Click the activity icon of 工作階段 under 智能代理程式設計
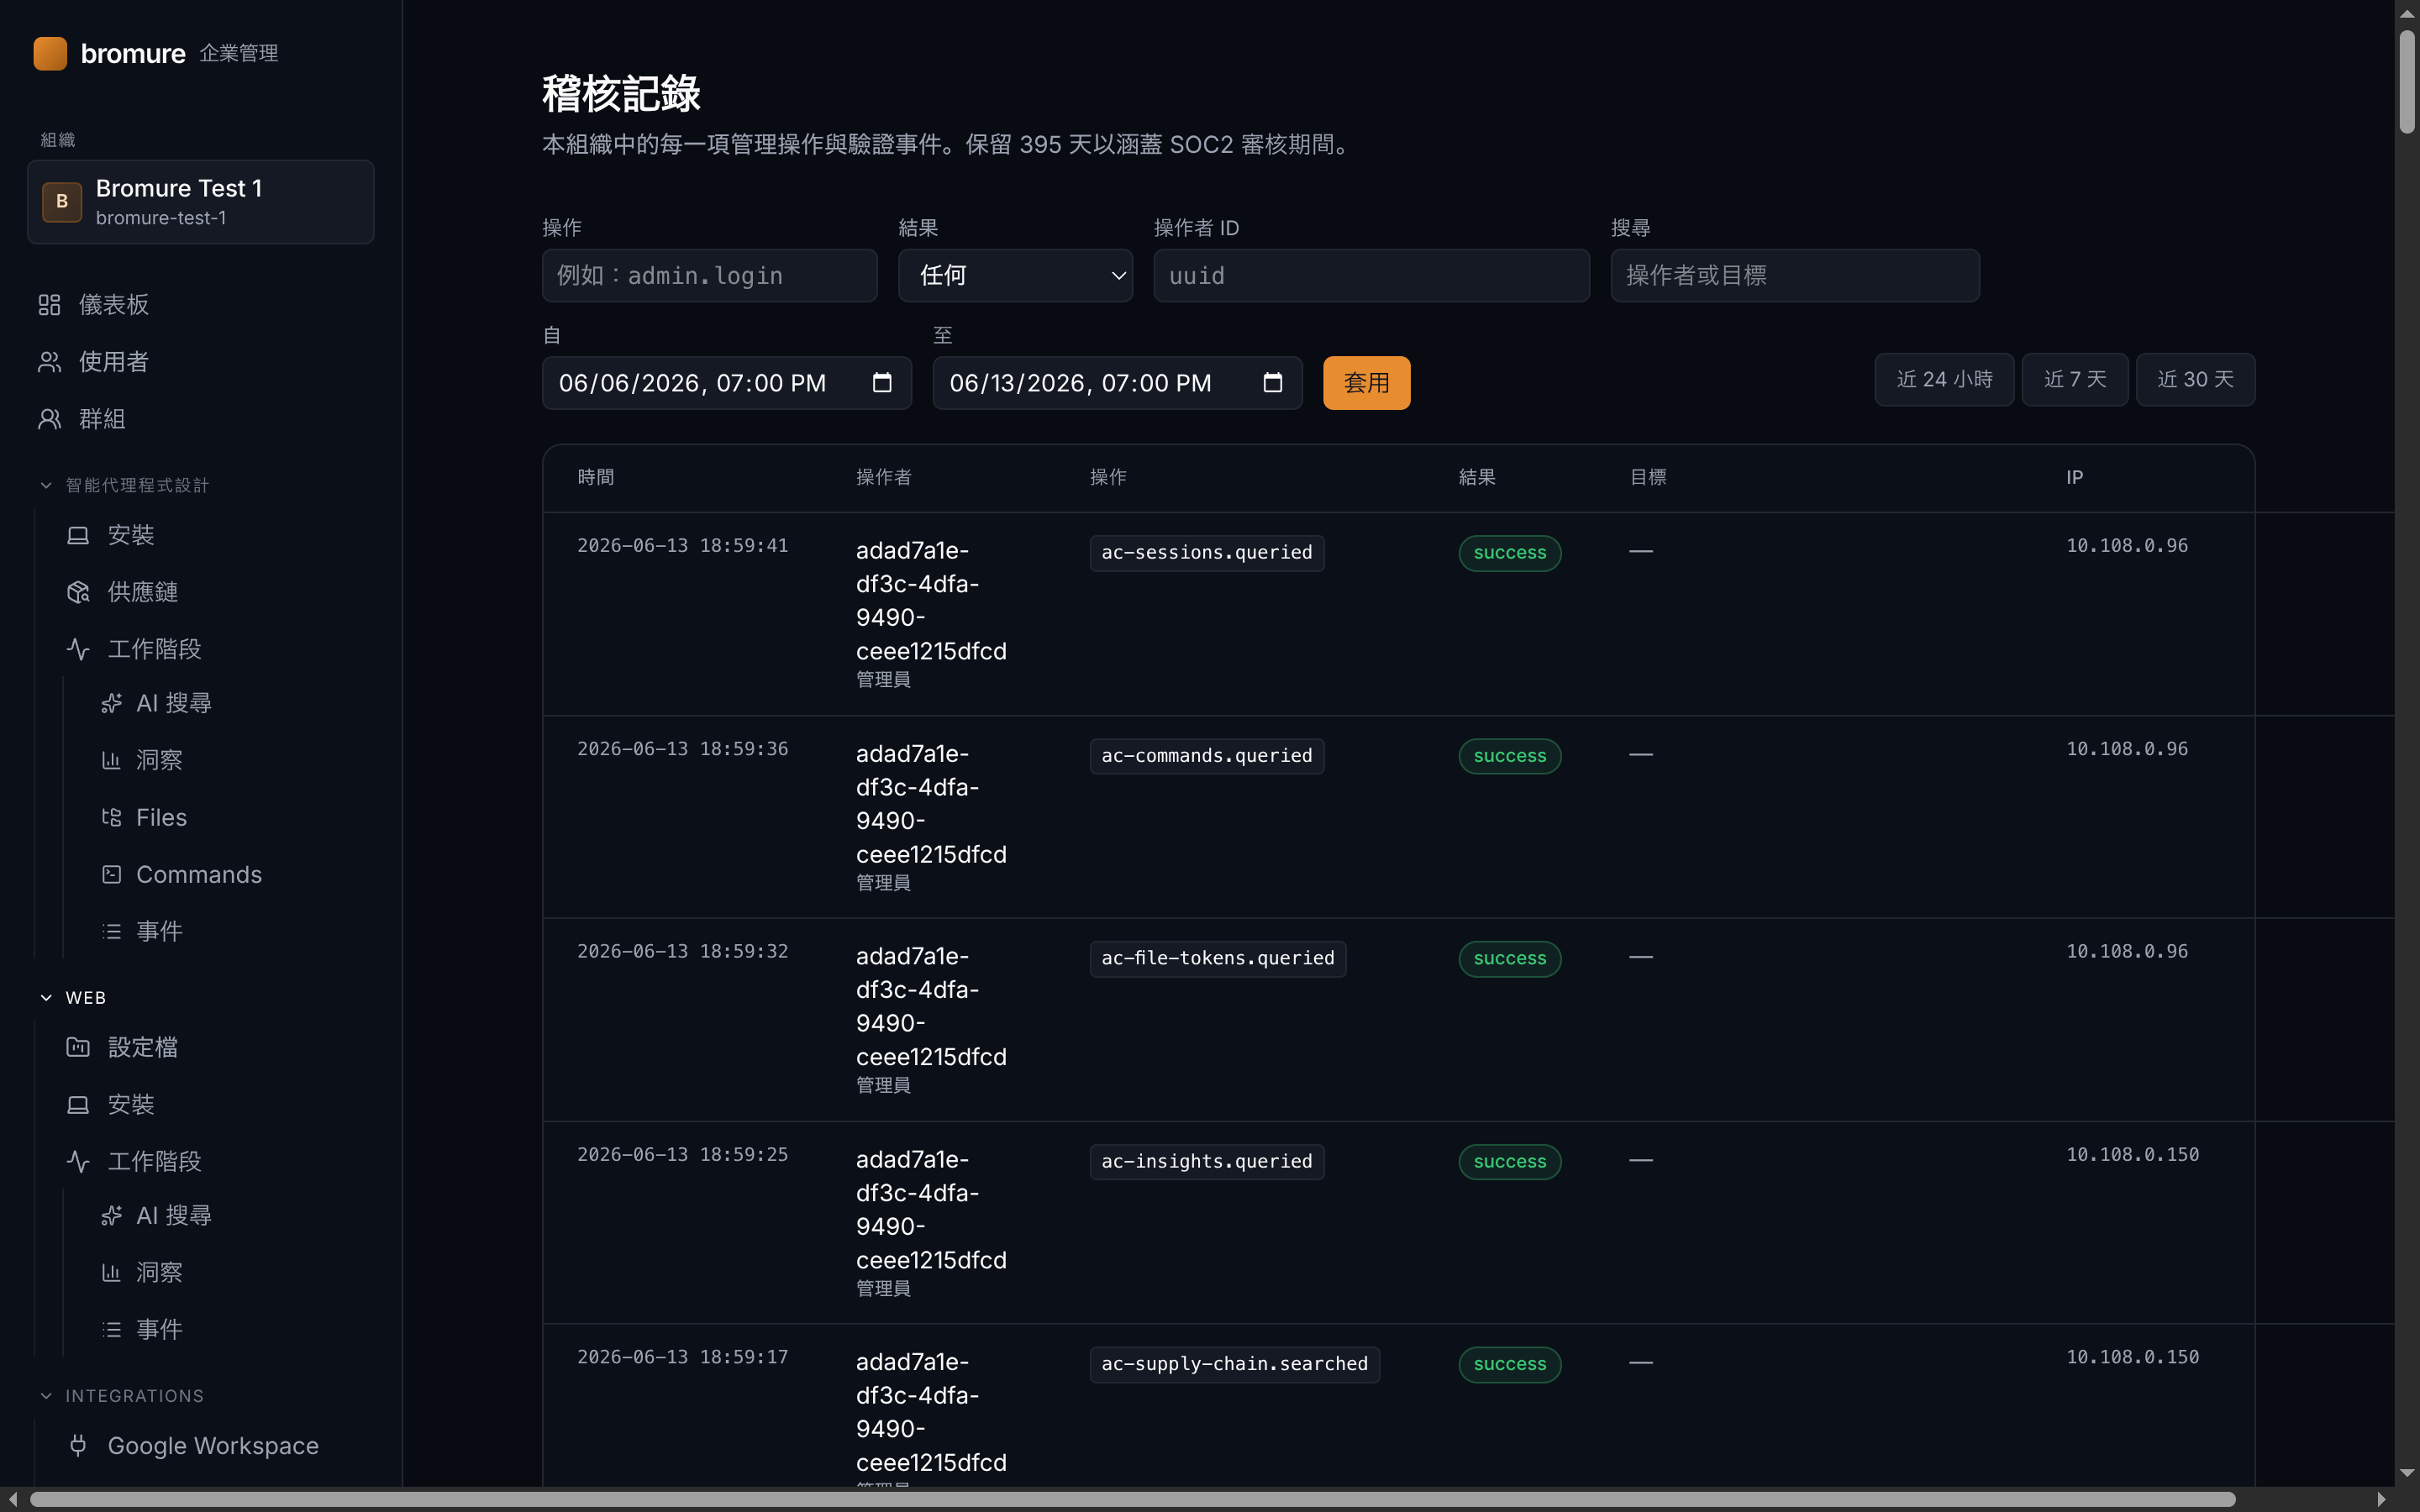This screenshot has height=1512, width=2420. (x=78, y=649)
